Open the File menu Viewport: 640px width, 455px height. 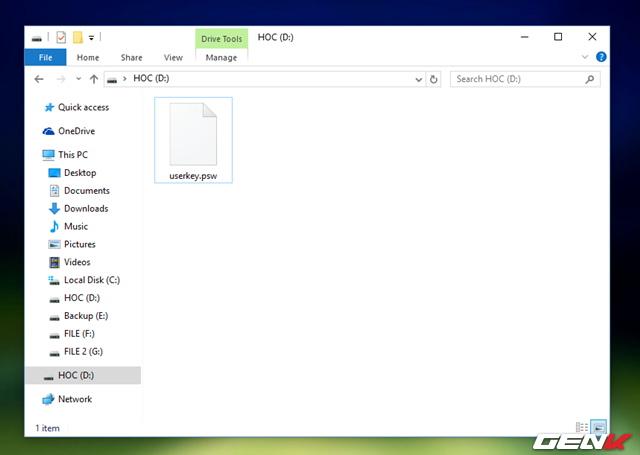[x=45, y=58]
